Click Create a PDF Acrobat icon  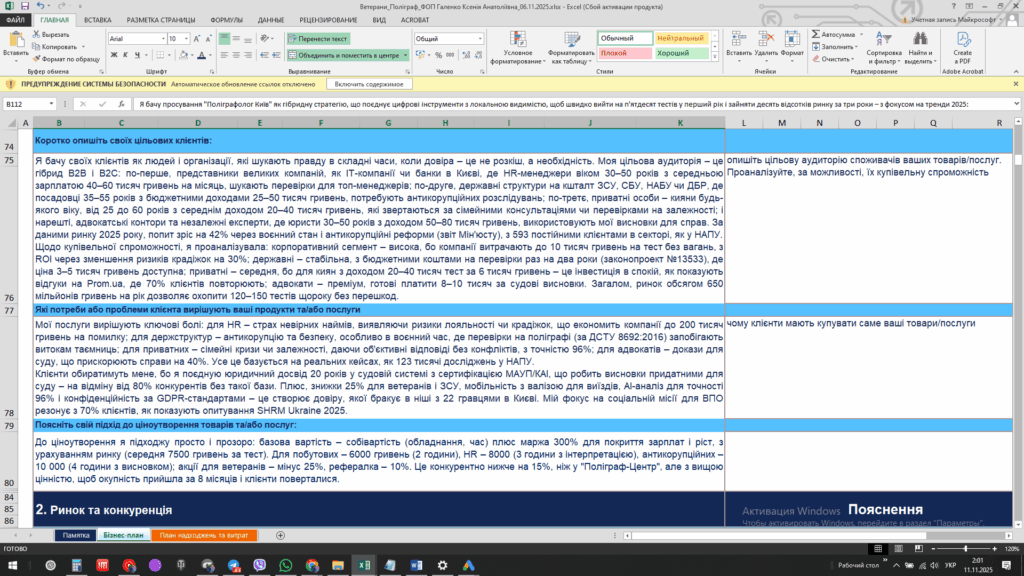tap(962, 40)
